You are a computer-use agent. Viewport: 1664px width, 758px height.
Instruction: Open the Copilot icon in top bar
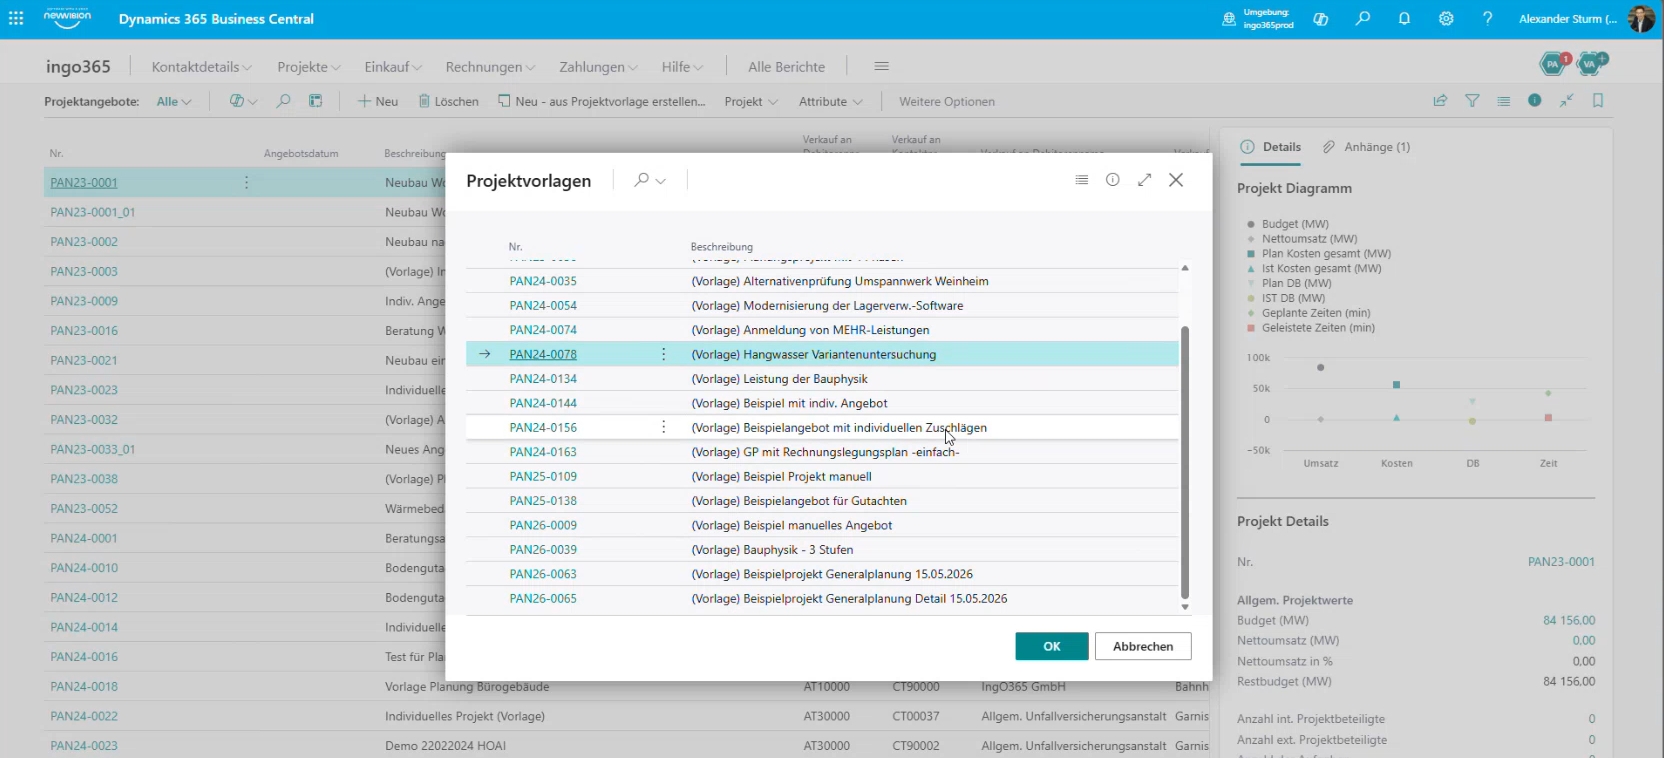point(1321,19)
